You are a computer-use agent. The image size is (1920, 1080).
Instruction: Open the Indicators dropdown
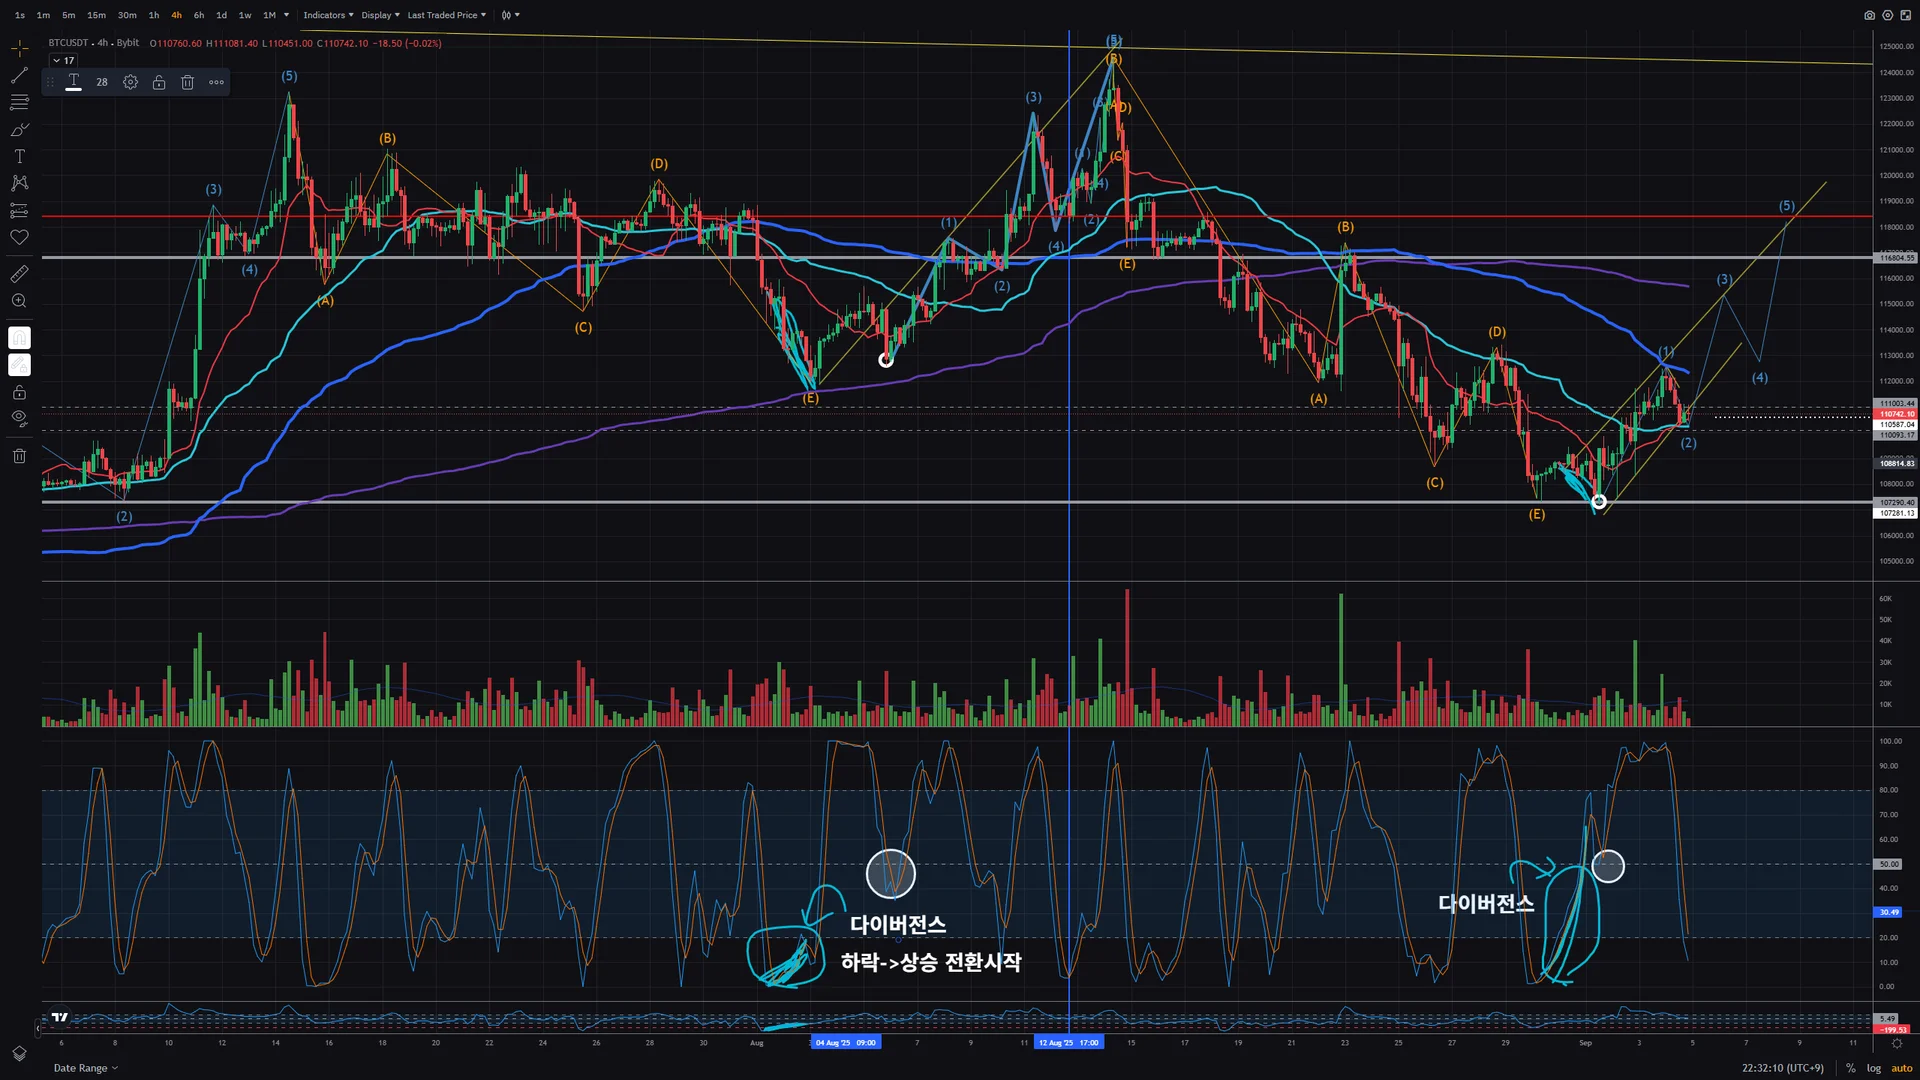point(328,15)
